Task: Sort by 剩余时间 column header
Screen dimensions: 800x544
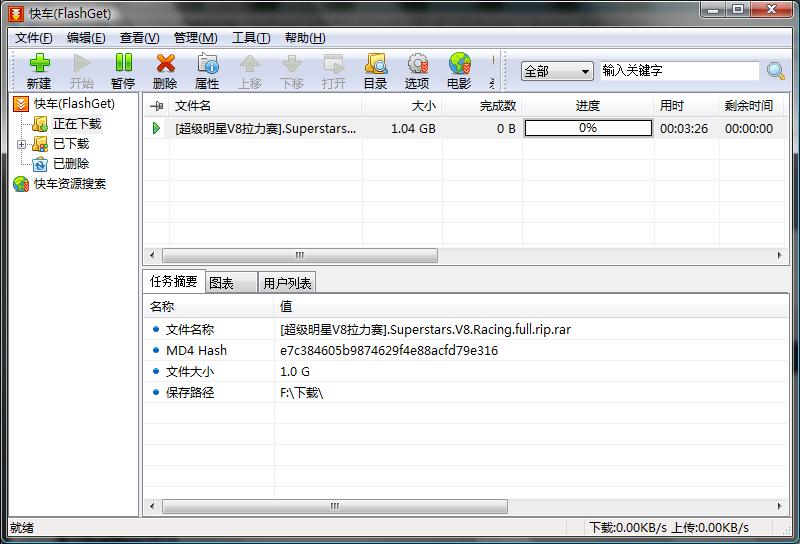Action: point(752,106)
